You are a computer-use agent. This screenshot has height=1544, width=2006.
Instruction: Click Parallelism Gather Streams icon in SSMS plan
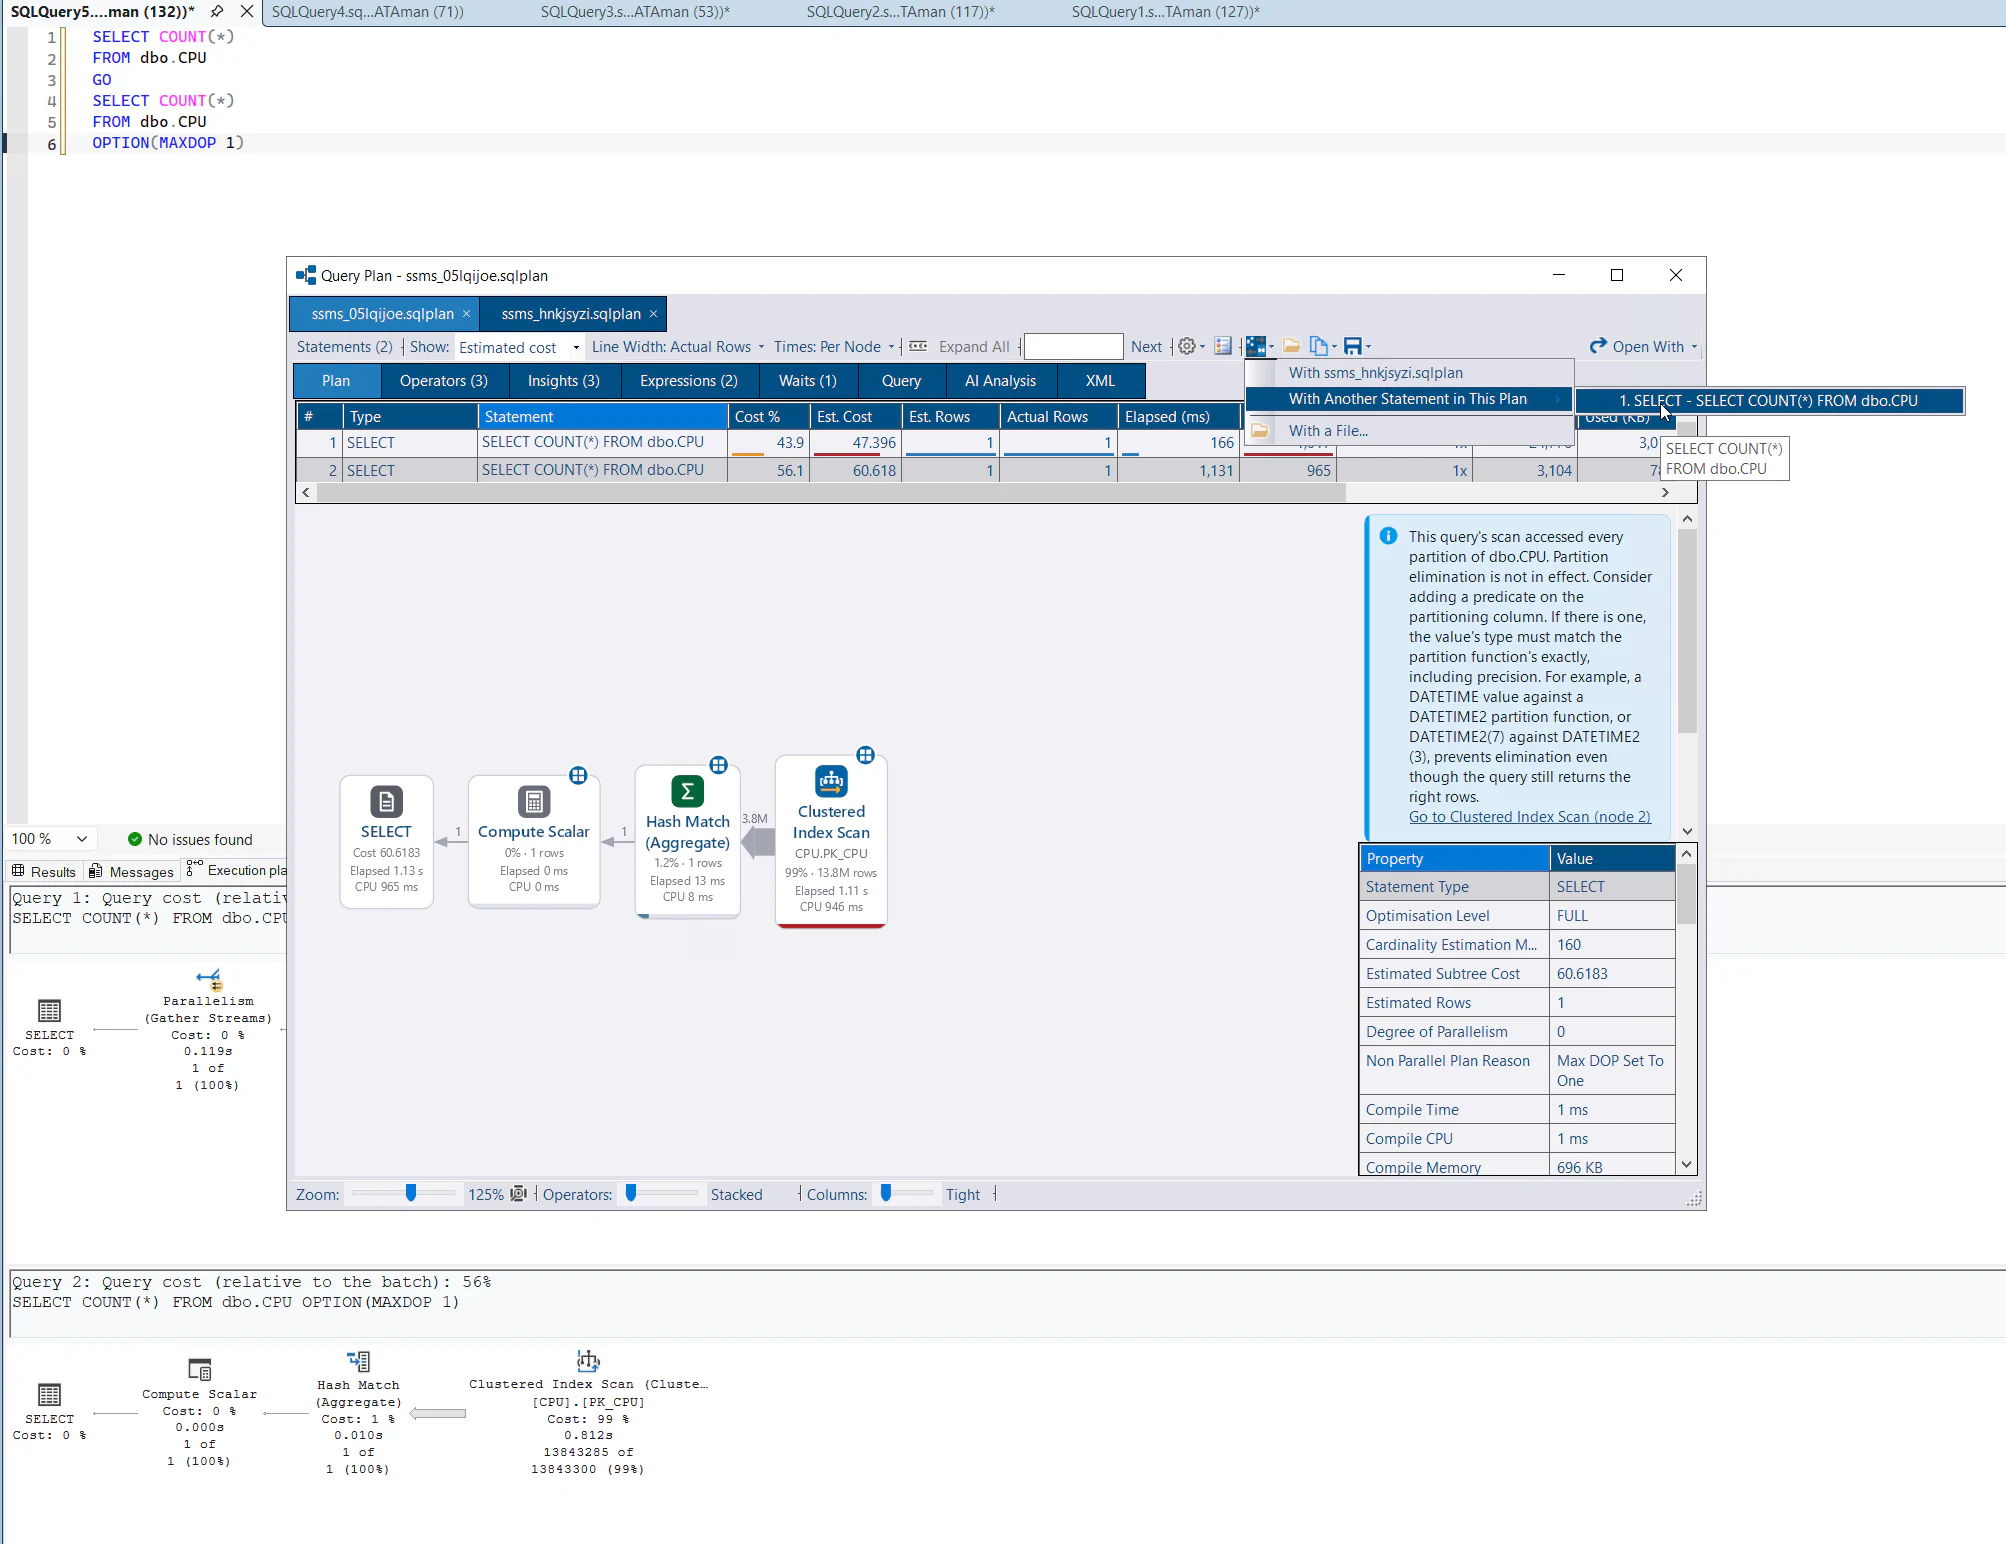[x=208, y=979]
